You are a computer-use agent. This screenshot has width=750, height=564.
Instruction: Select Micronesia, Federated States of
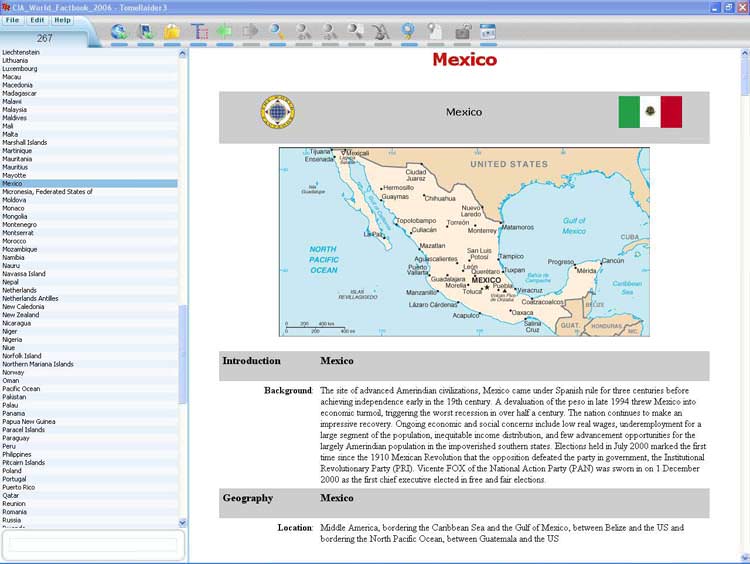(x=47, y=192)
